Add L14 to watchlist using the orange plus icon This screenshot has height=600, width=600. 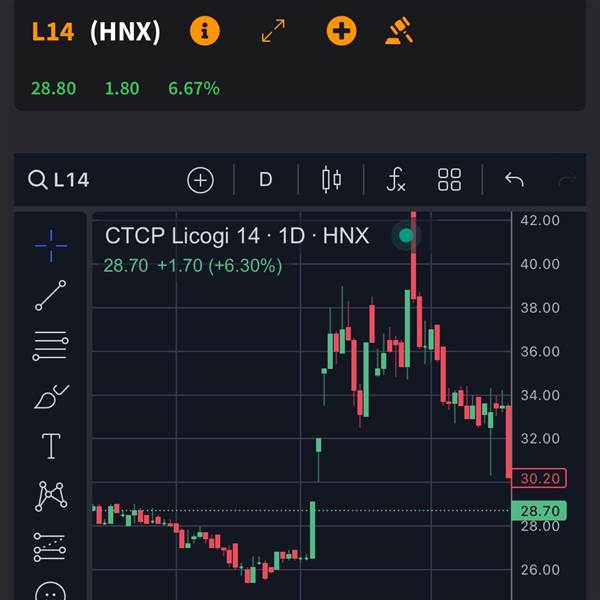coord(341,31)
